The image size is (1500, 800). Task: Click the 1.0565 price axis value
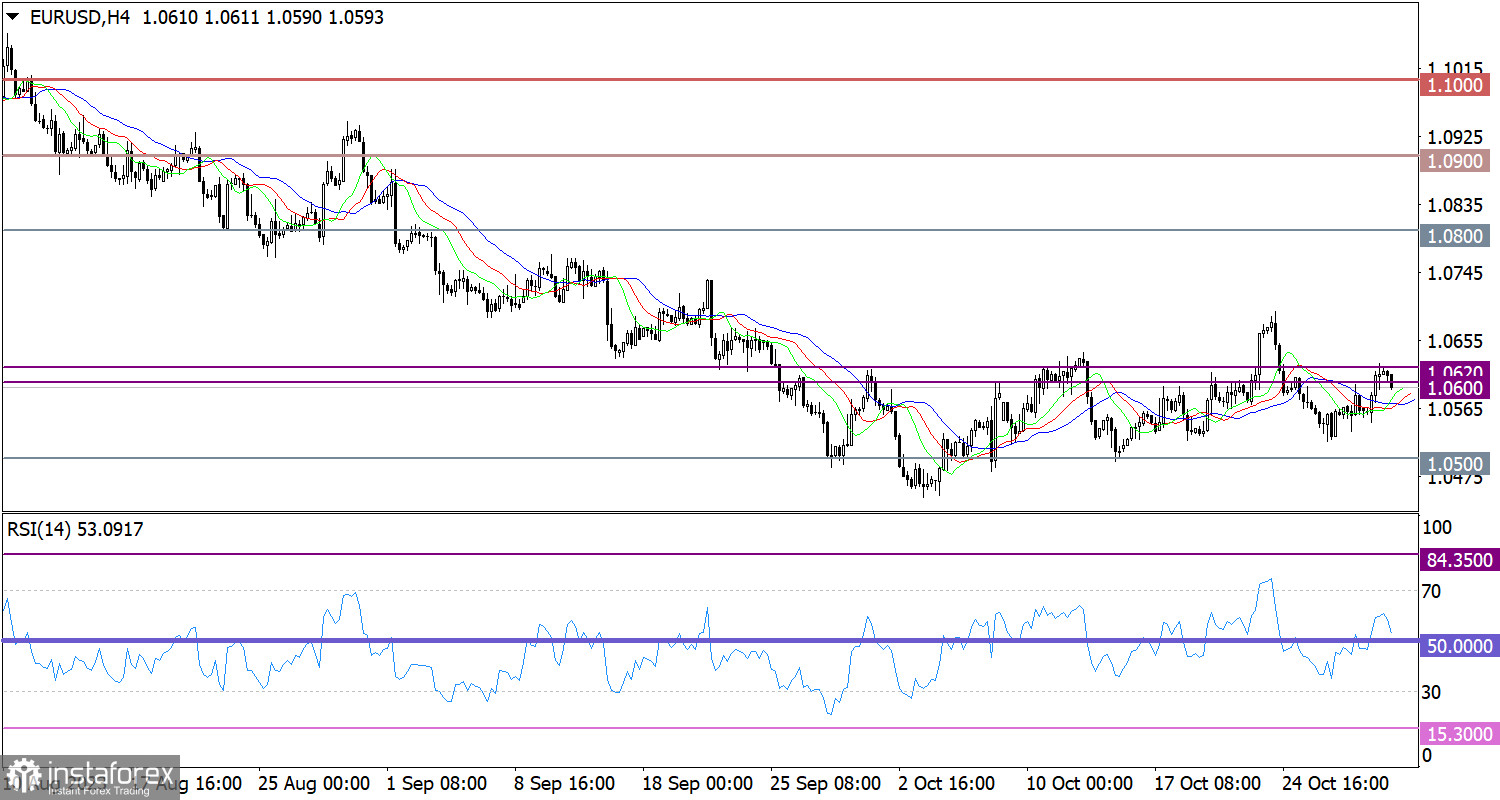[1455, 409]
